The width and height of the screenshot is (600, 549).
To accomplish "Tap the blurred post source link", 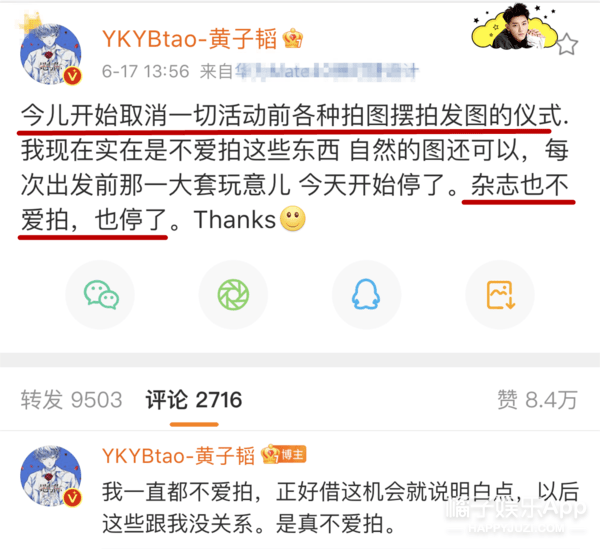I will tap(326, 71).
